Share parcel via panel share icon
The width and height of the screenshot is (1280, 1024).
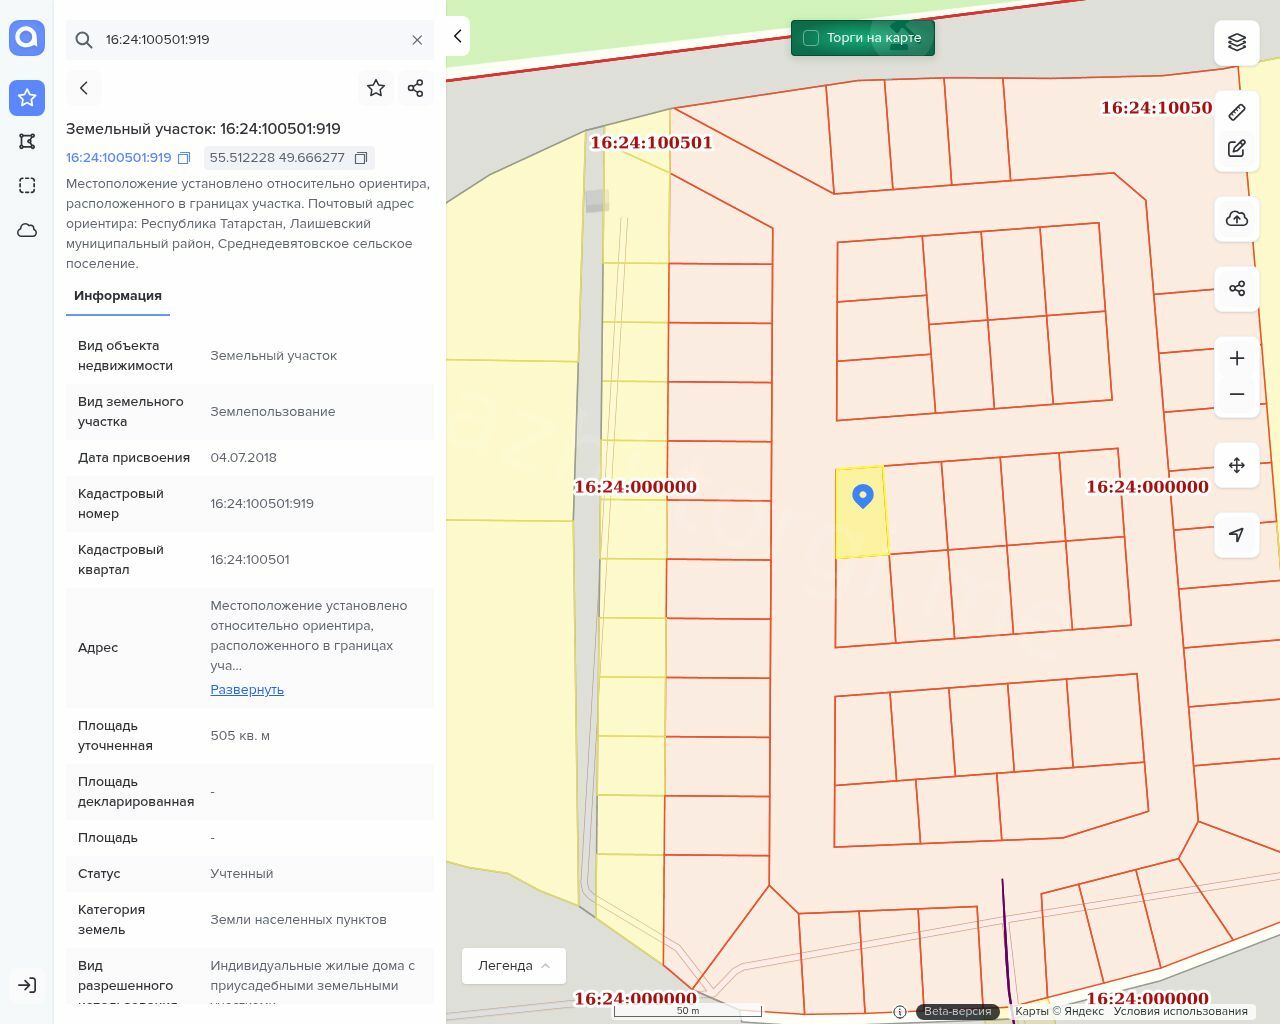pos(416,88)
